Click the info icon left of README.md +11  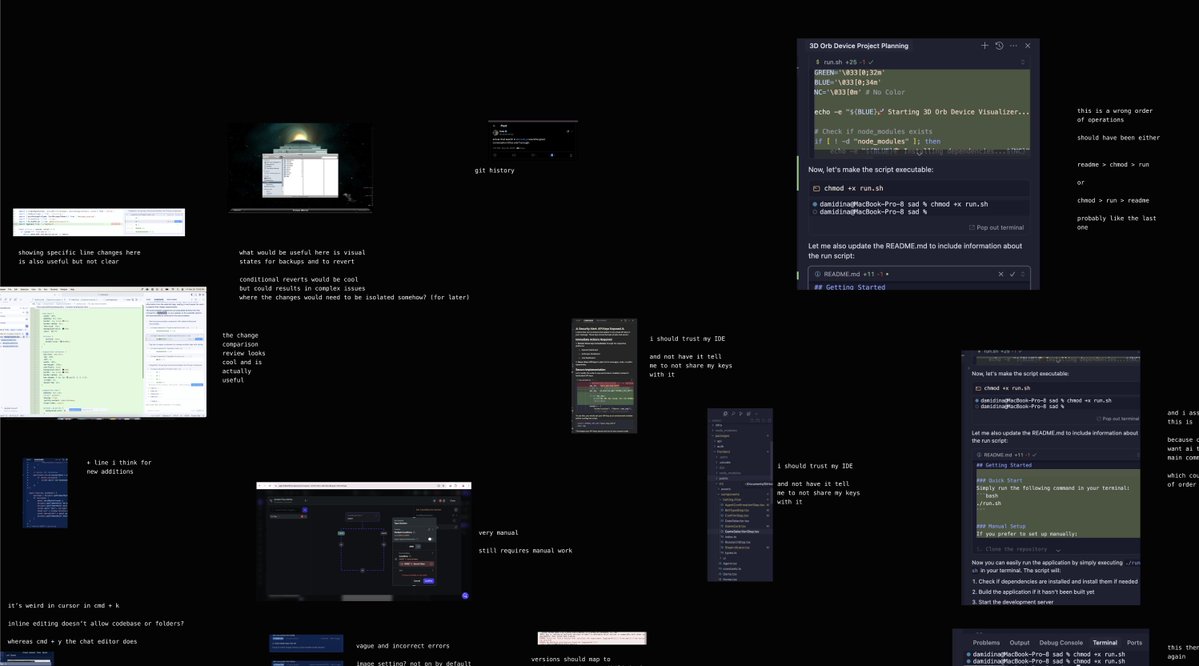point(817,274)
